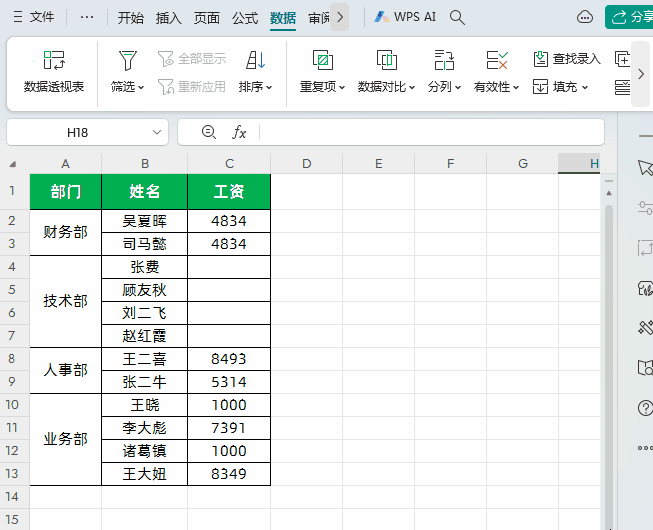
Task: Click 重新应用 reapply filter button
Action: [x=192, y=87]
